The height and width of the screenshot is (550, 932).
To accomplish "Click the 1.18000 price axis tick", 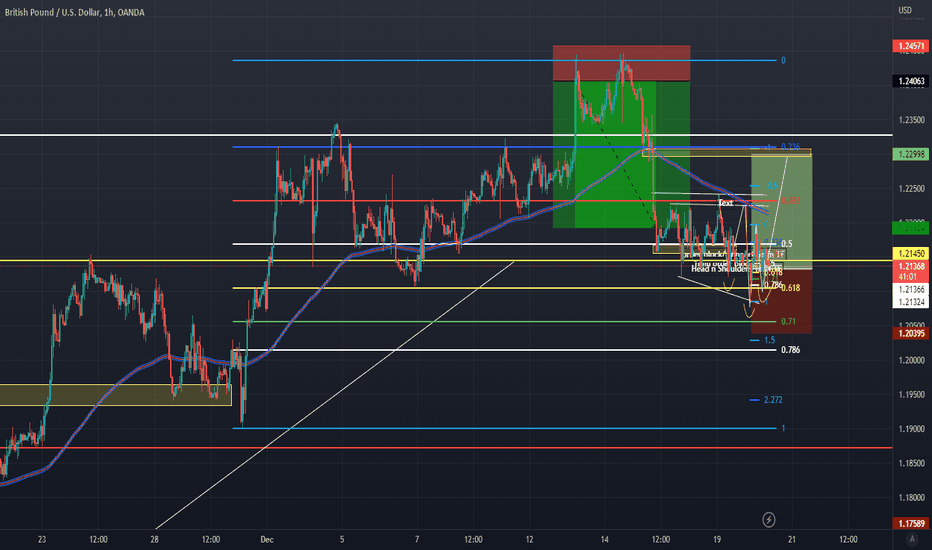I will coord(911,498).
